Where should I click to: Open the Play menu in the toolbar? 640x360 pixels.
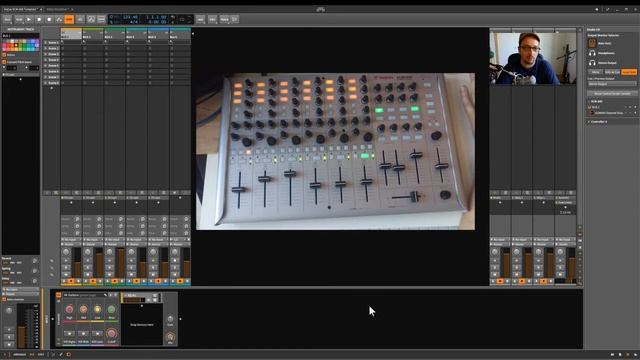coord(19,19)
